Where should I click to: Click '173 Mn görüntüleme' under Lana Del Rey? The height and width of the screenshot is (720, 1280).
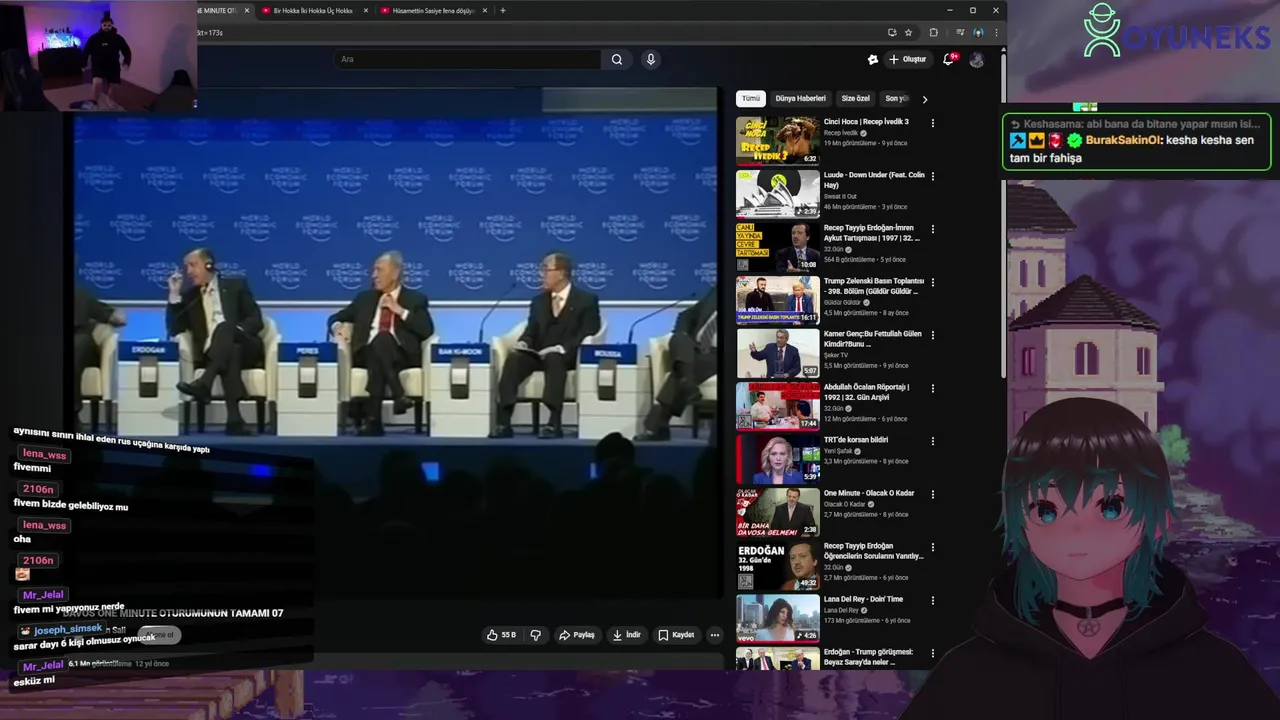tap(852, 620)
